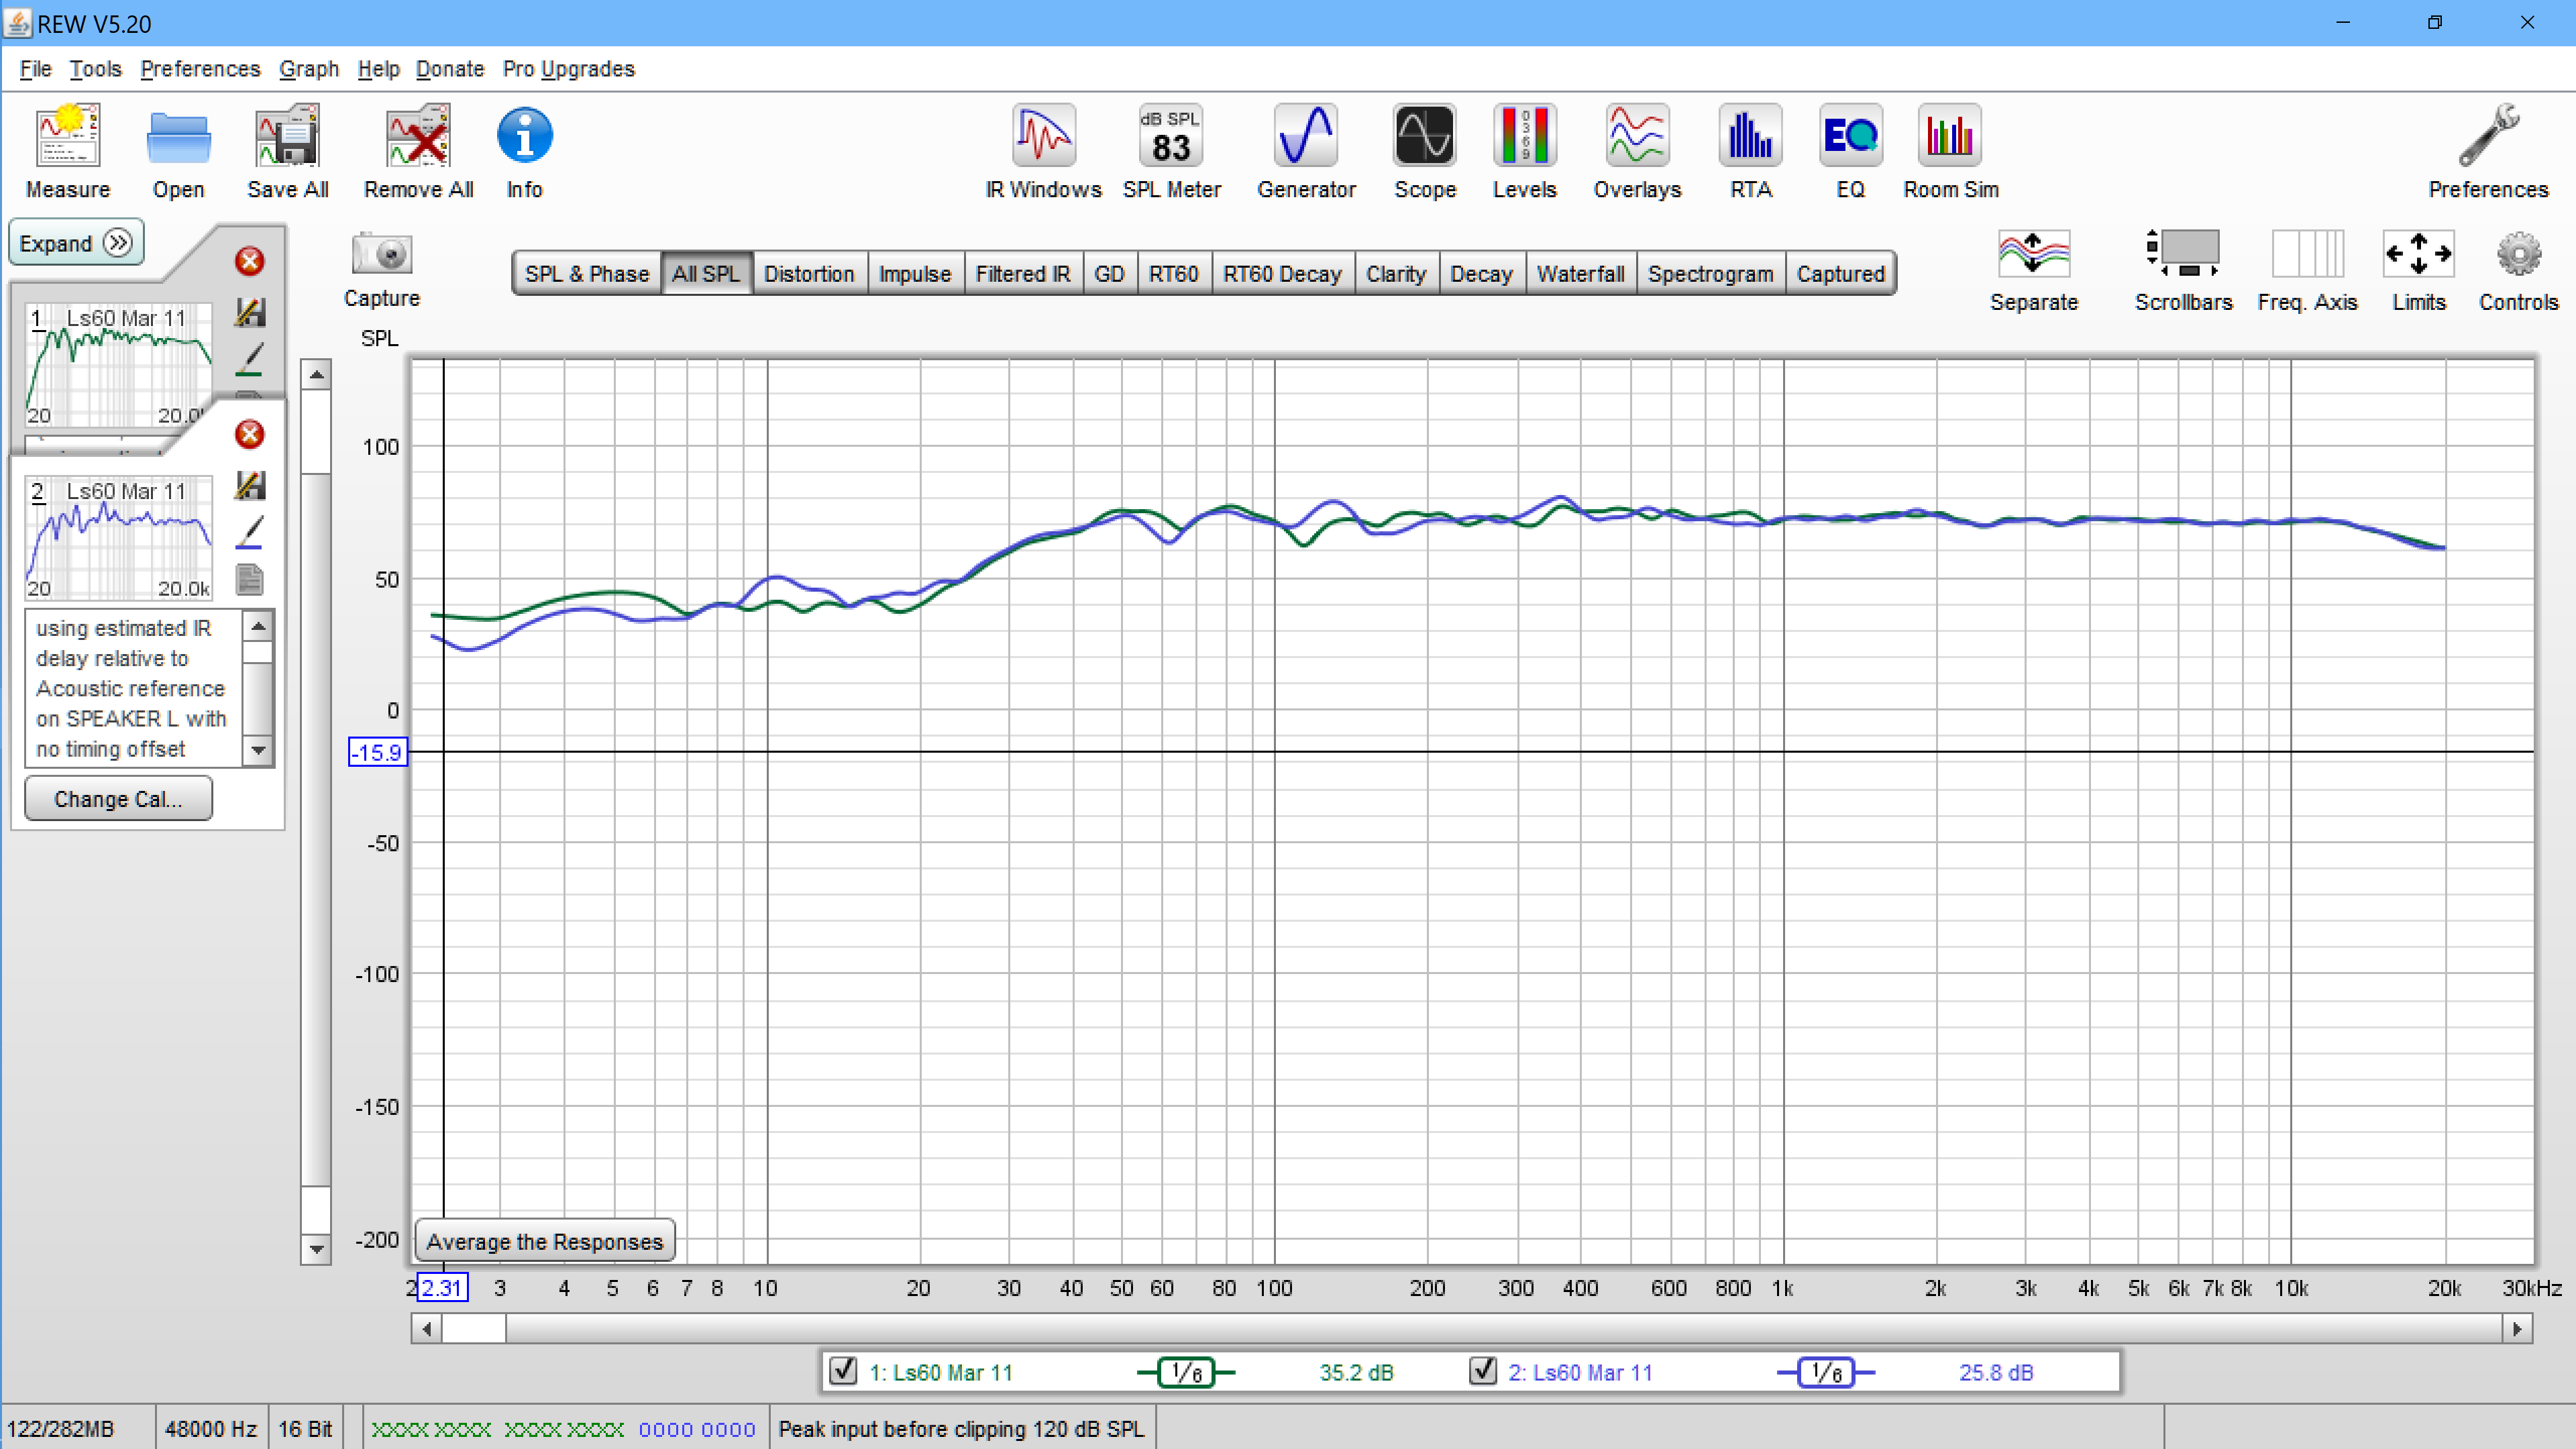Open IR Windows settings
The height and width of the screenshot is (1449, 2576).
(x=1043, y=136)
